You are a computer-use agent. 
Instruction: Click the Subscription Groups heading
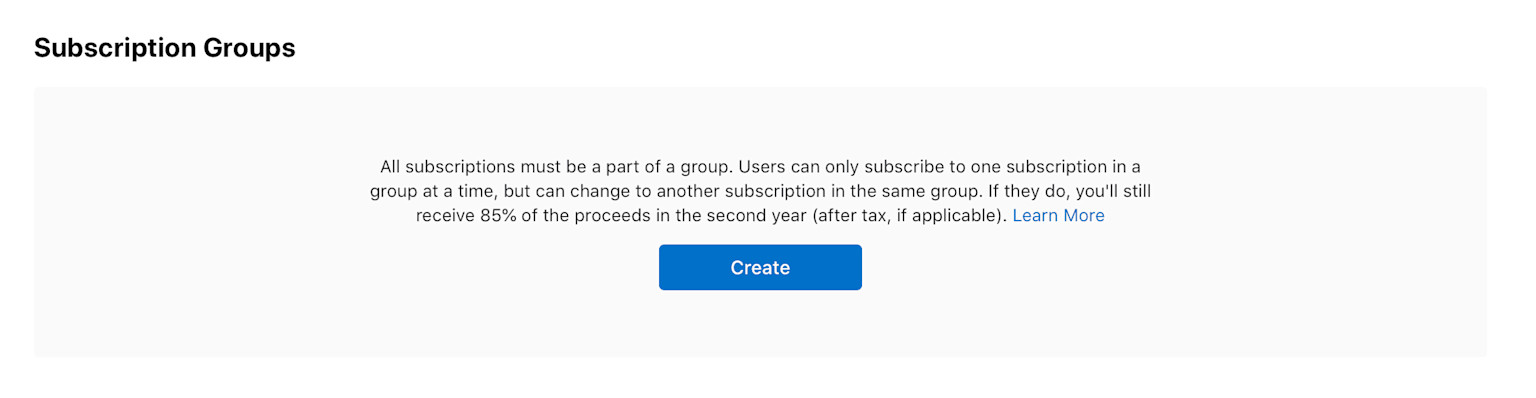165,47
